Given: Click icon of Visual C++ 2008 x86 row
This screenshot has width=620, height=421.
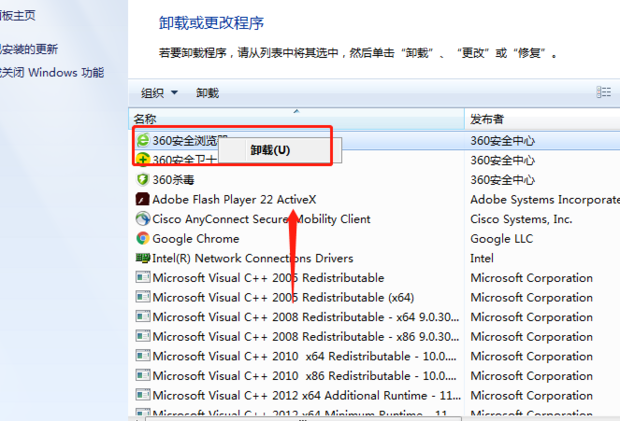Looking at the screenshot, I should [143, 336].
